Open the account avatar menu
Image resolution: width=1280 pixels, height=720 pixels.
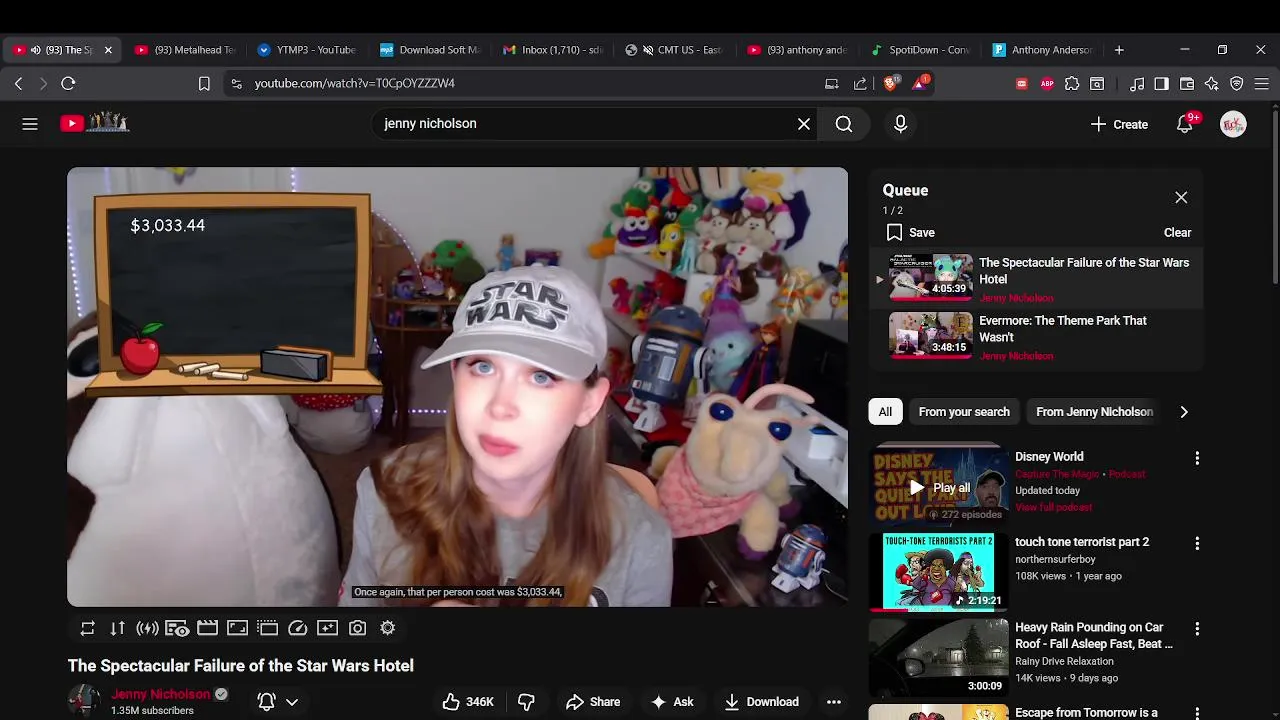tap(1233, 124)
